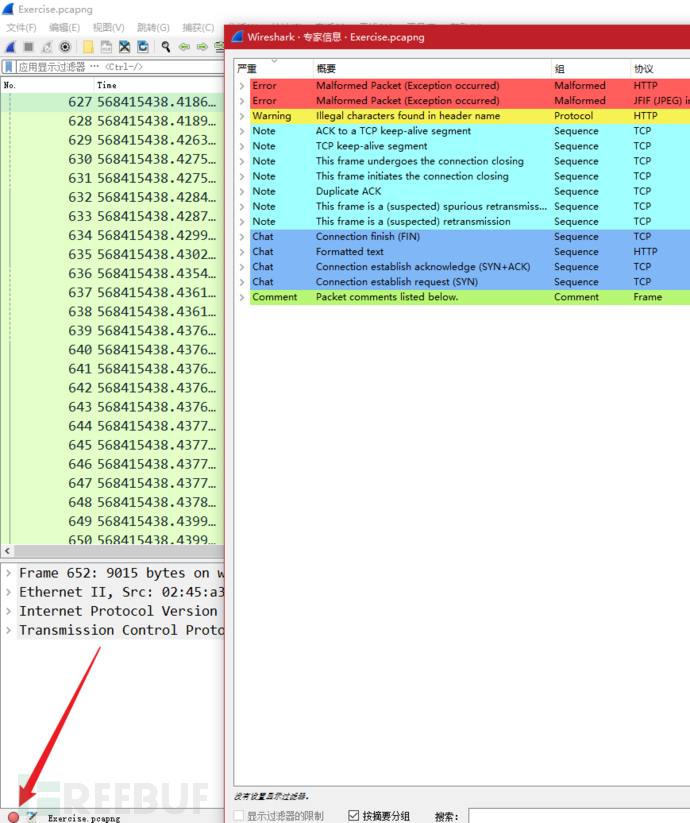
Task: Sort by the 严重 column header
Action: pos(273,69)
